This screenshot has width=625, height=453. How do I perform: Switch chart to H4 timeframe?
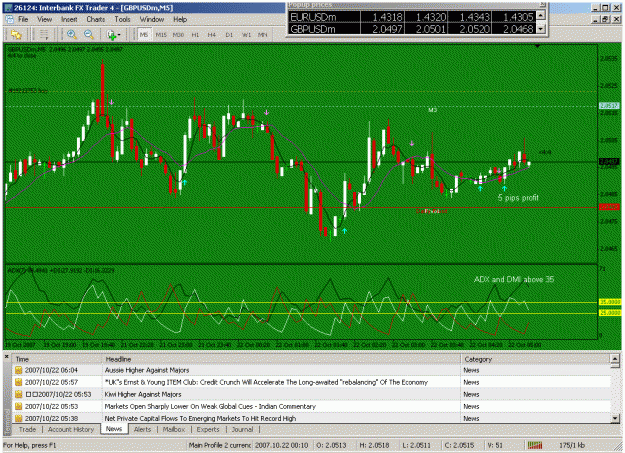point(212,35)
